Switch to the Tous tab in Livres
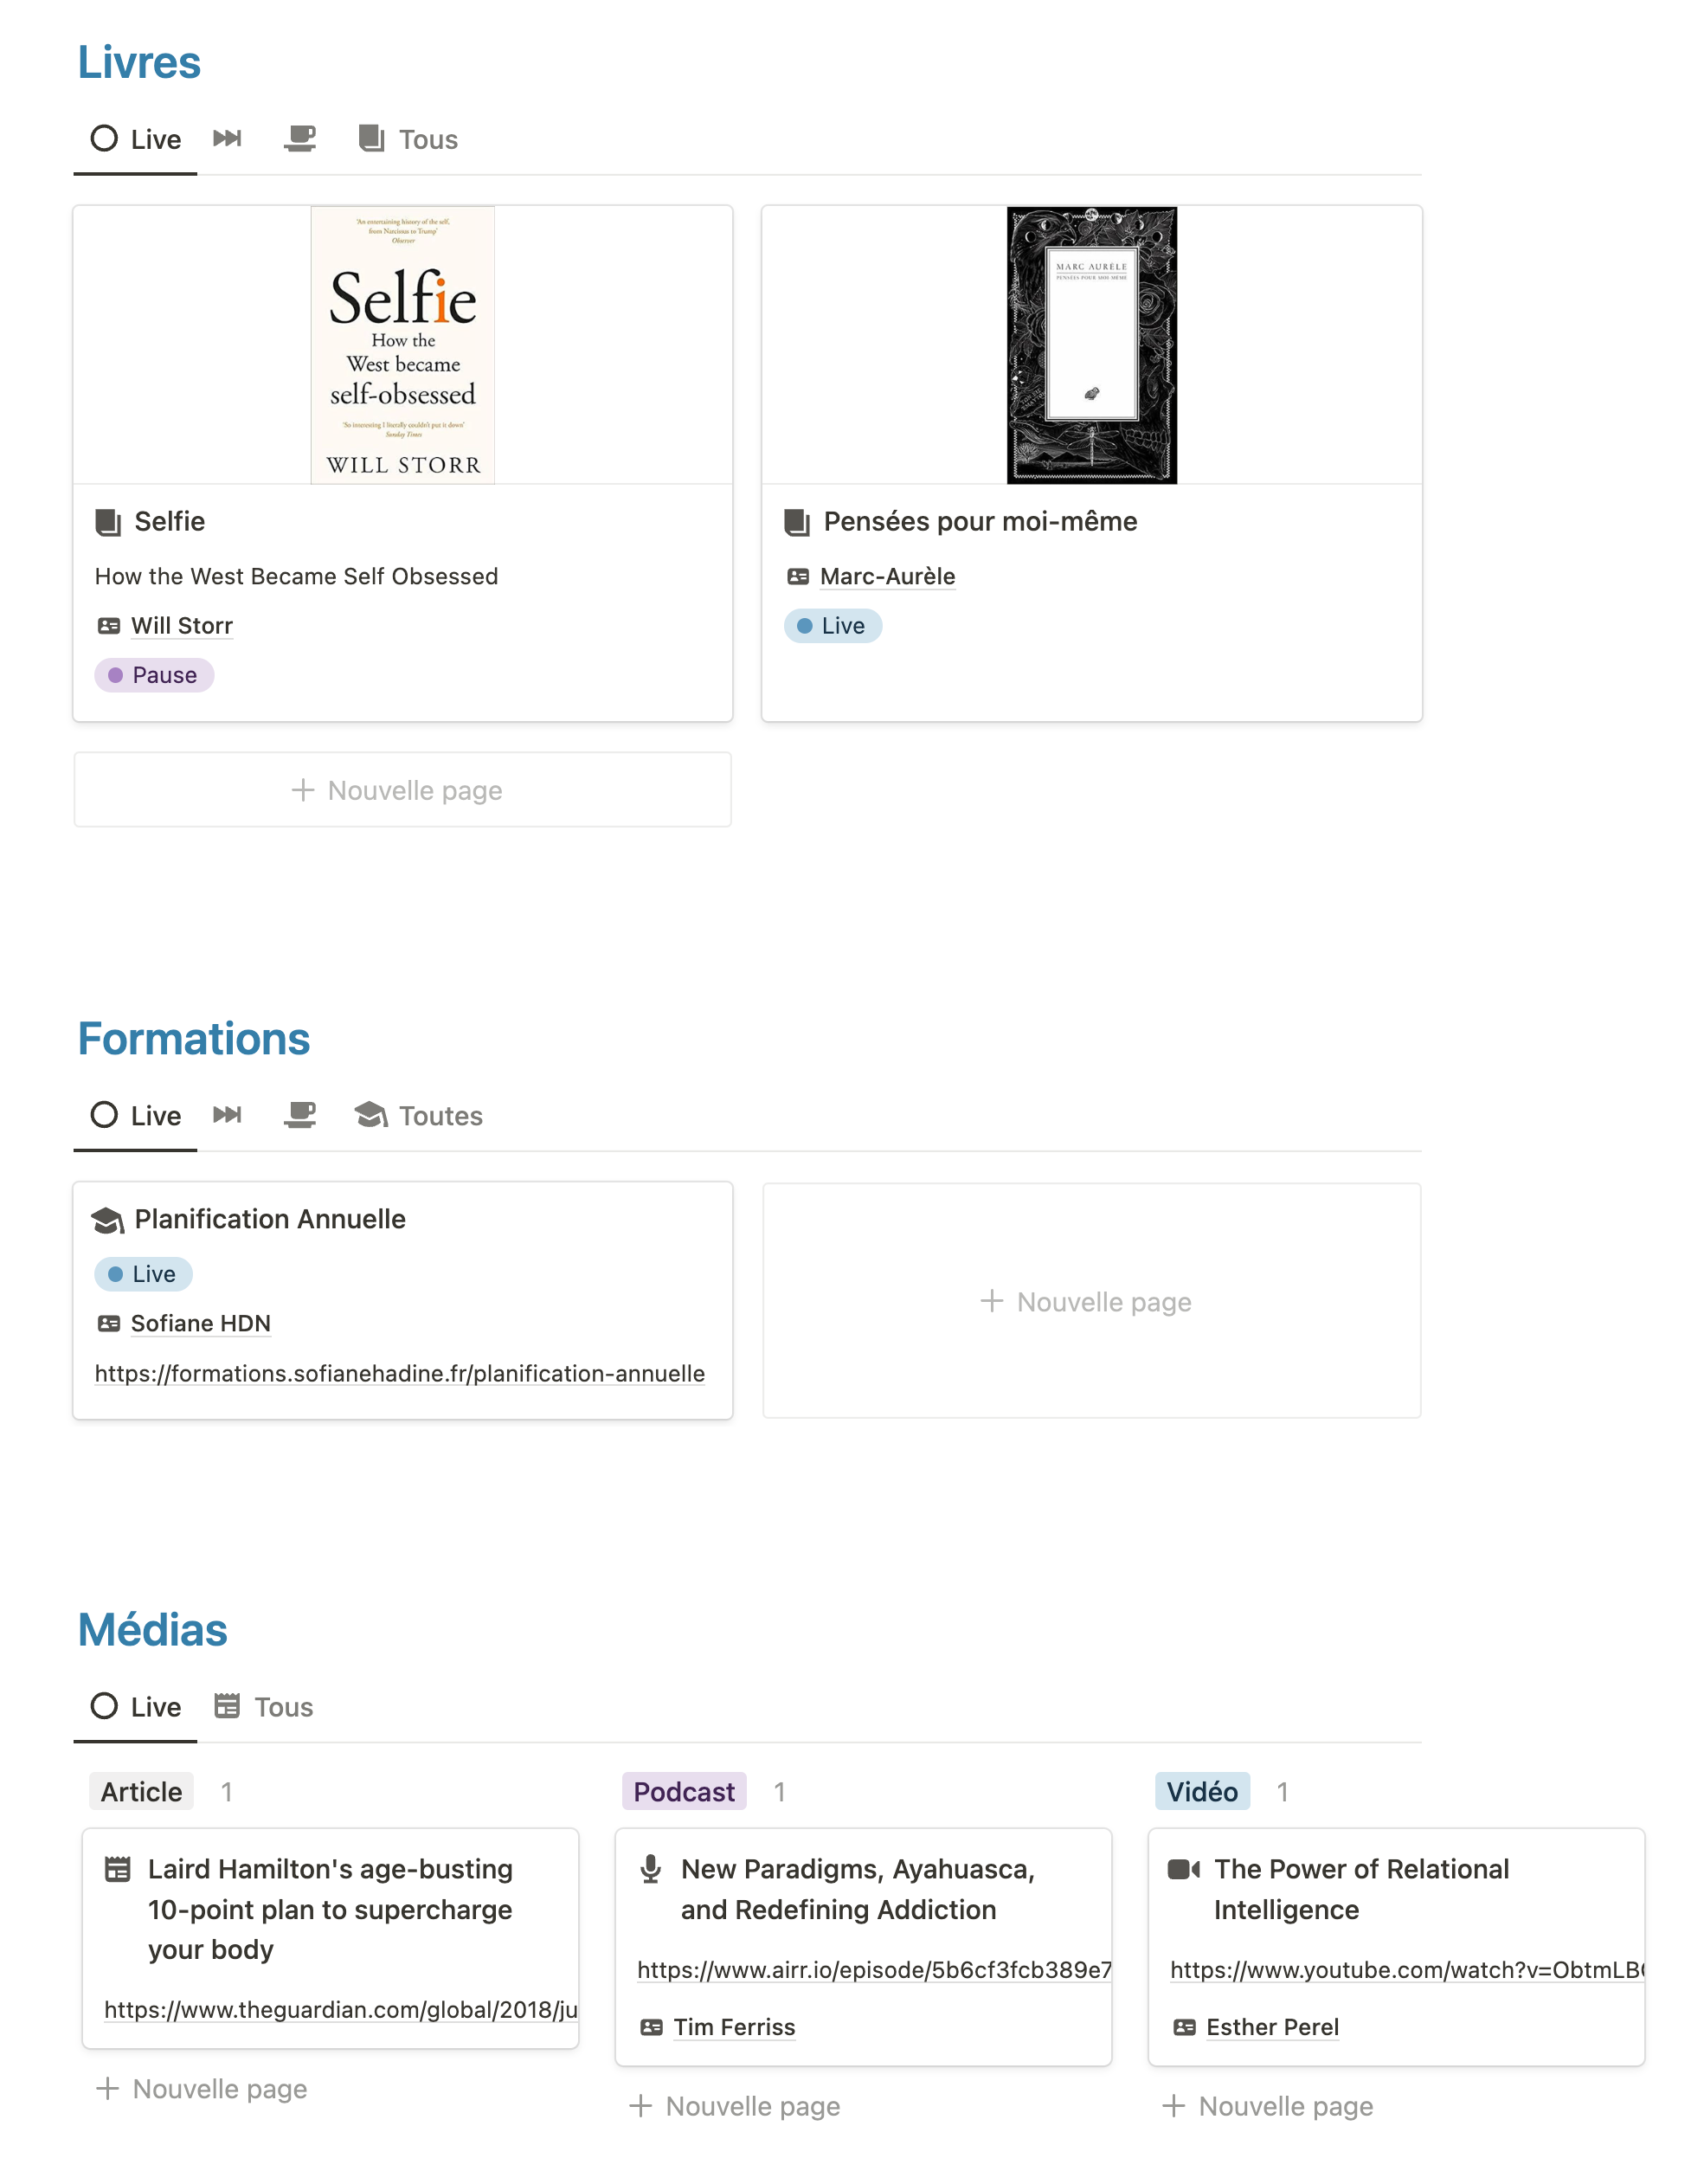1691x2184 pixels. point(409,139)
